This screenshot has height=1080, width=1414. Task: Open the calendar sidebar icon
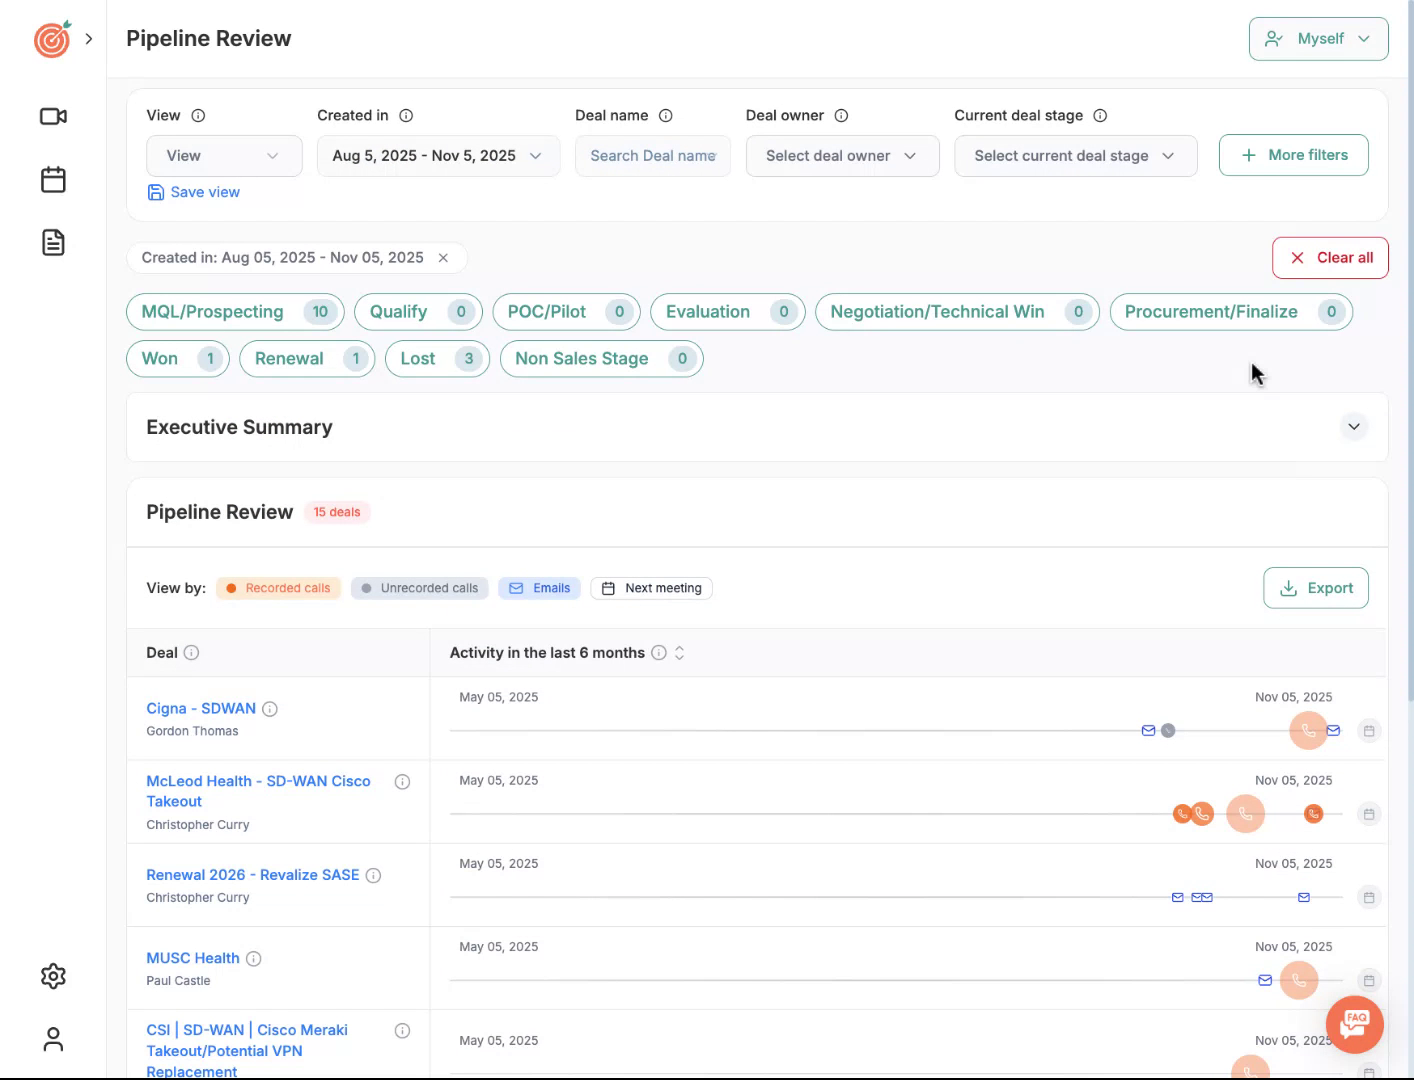(x=53, y=180)
